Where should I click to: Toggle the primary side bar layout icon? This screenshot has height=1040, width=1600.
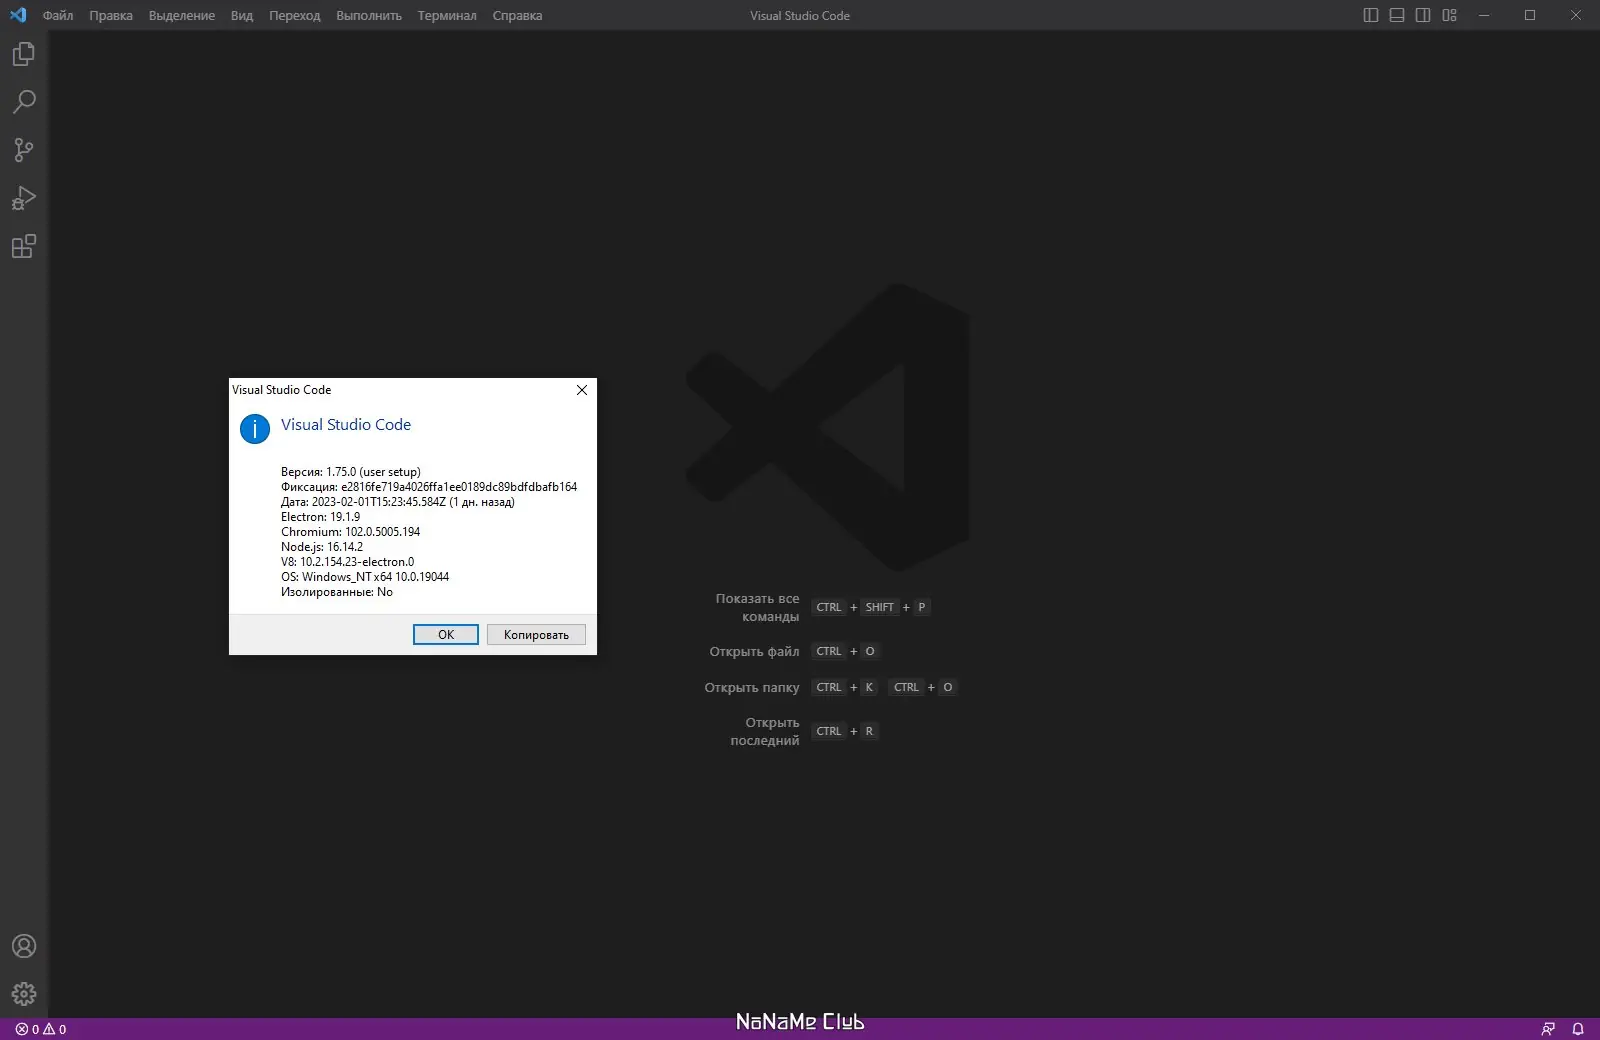pyautogui.click(x=1371, y=15)
